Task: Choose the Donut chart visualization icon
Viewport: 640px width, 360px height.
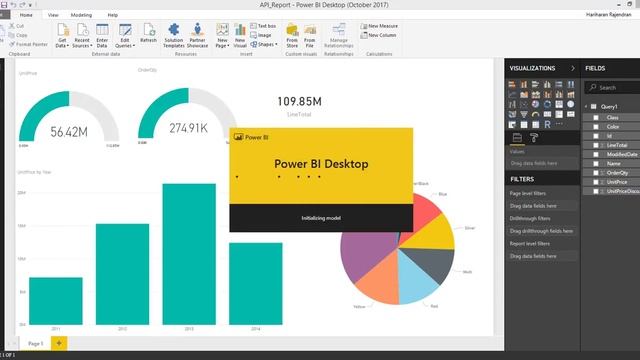Action: point(547,104)
